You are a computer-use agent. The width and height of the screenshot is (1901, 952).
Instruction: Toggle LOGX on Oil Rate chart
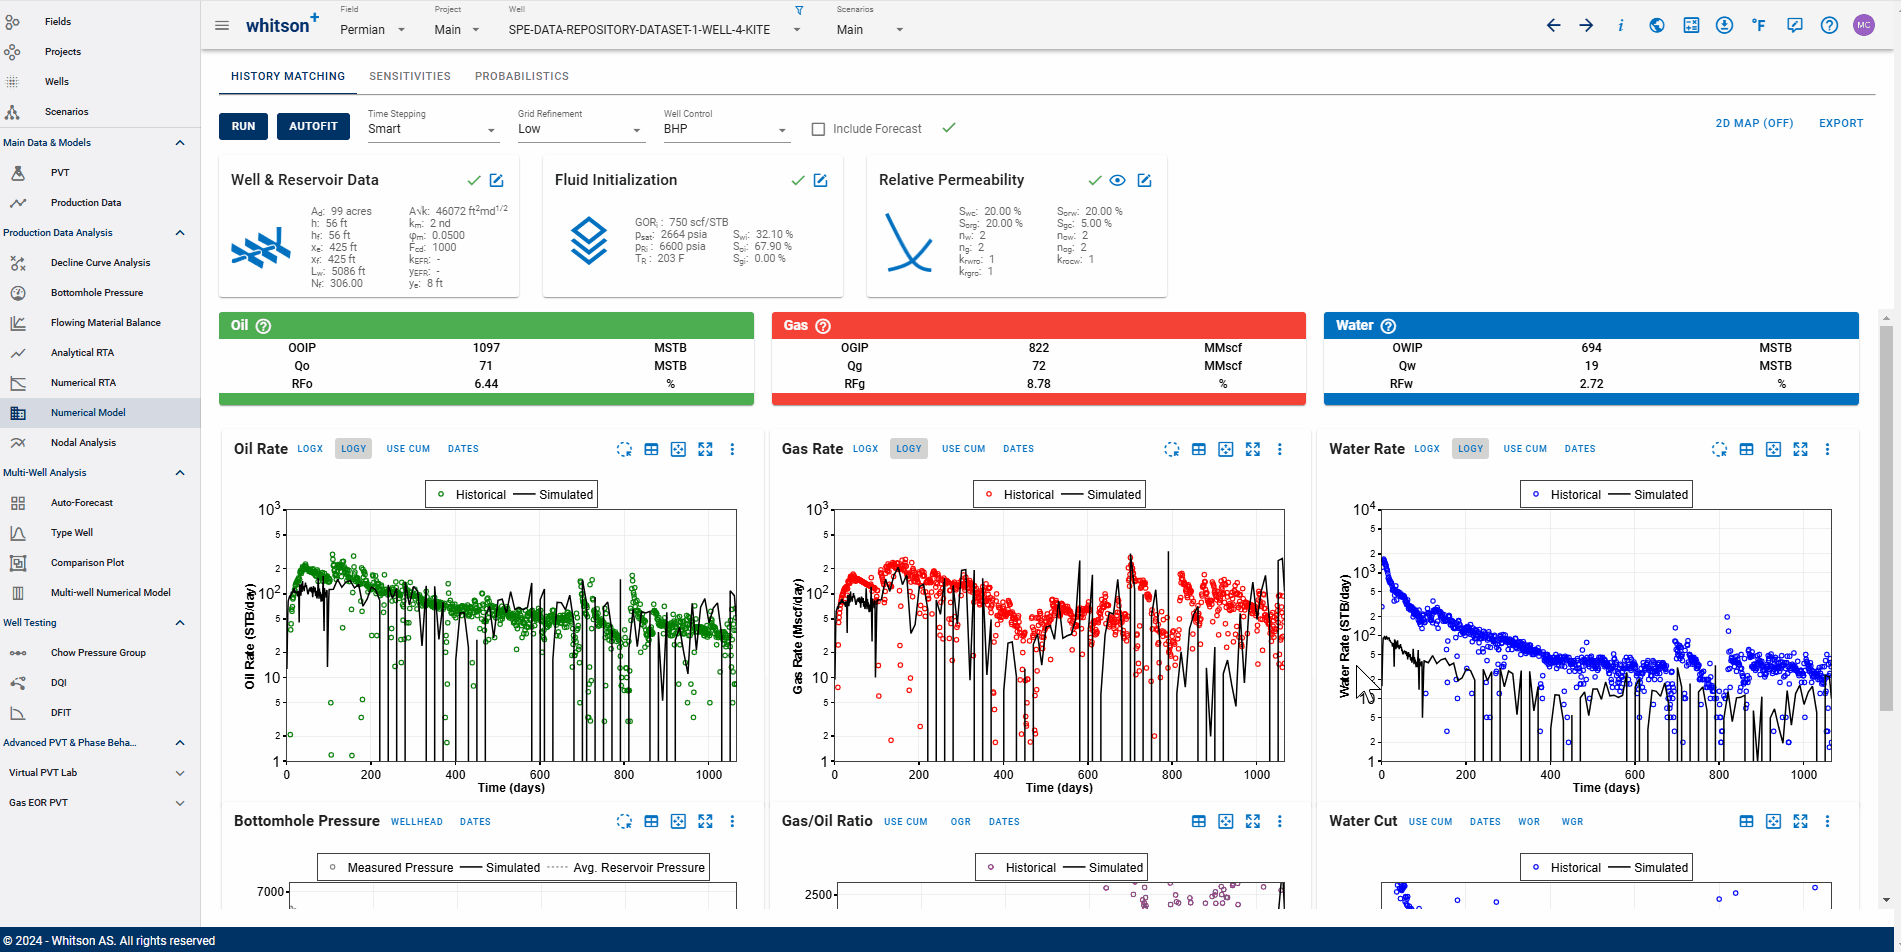pyautogui.click(x=310, y=449)
